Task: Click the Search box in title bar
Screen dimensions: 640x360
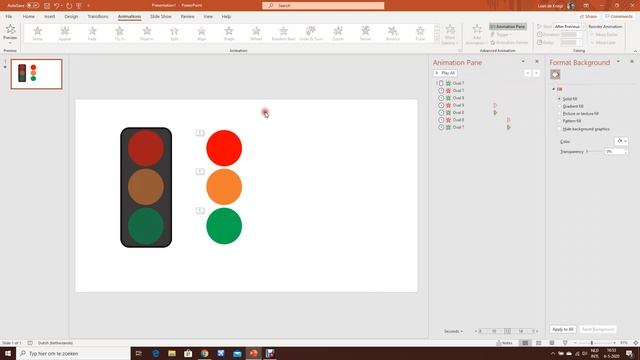Action: (x=323, y=6)
